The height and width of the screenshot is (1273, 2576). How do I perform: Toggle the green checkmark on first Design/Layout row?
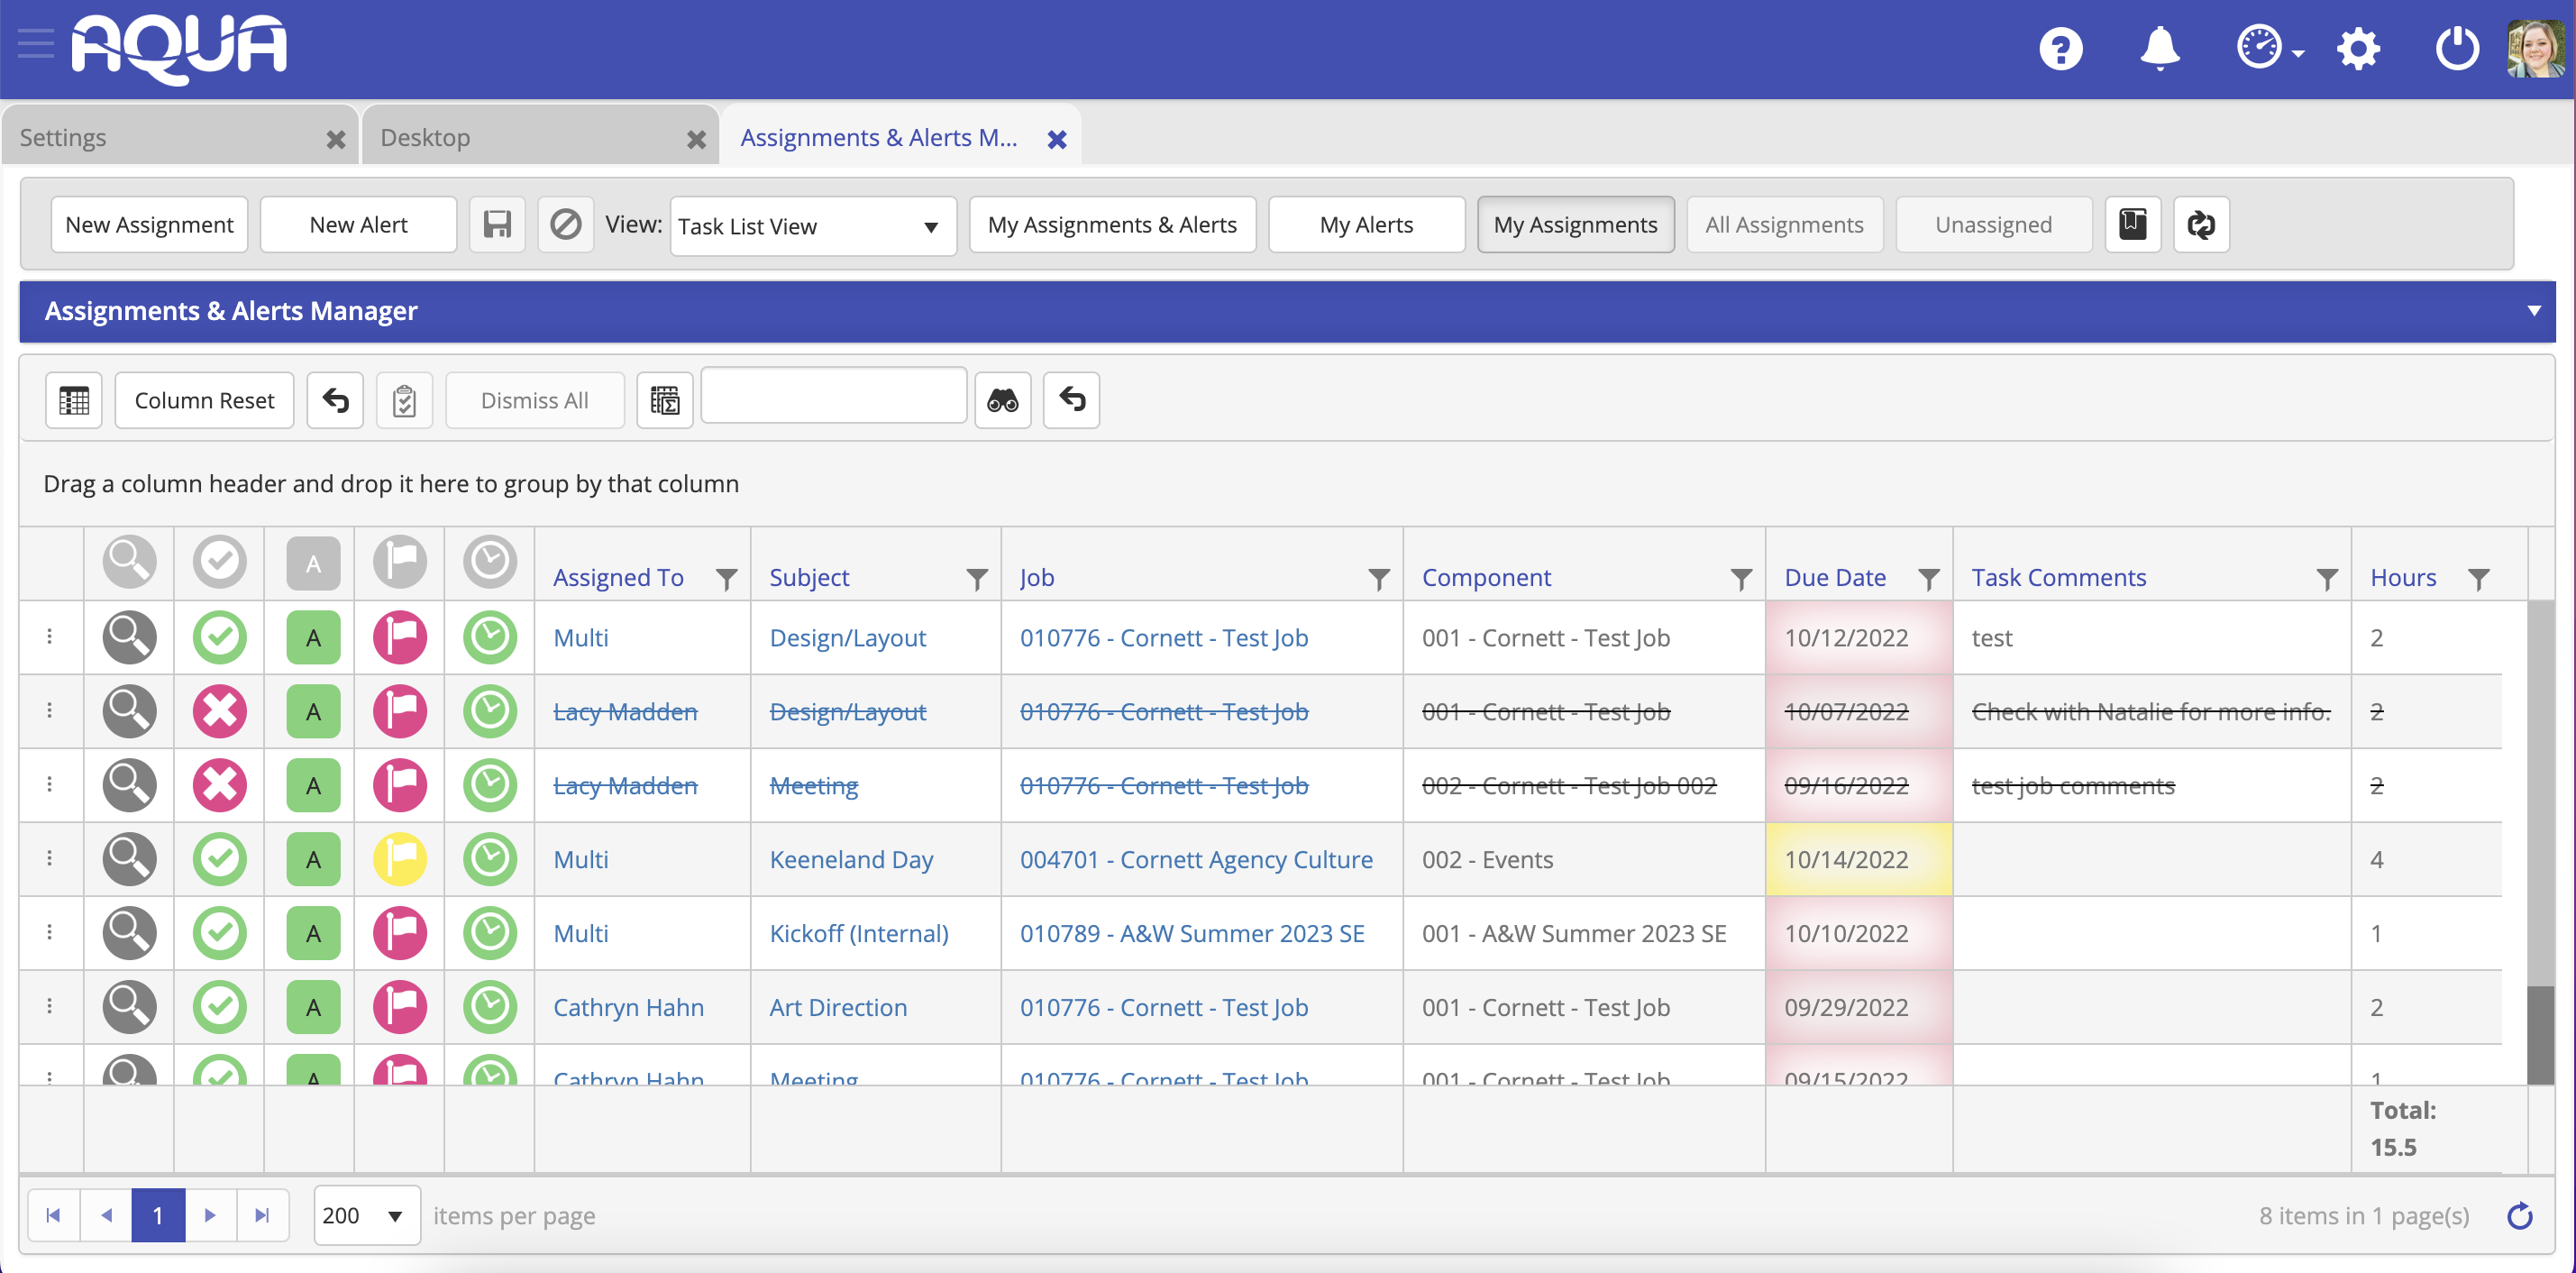coord(219,637)
